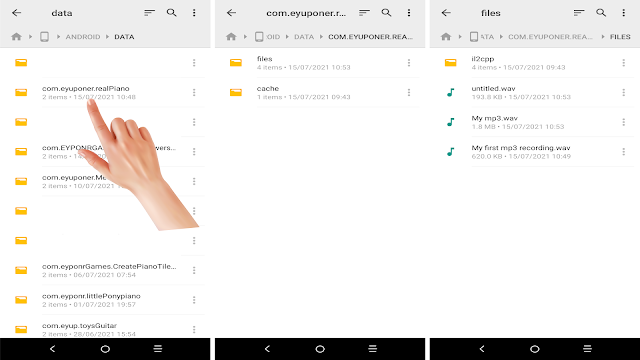This screenshot has height=360, width=640.
Task: Tap home icon in files screen breadcrumb
Action: pyautogui.click(x=446, y=37)
